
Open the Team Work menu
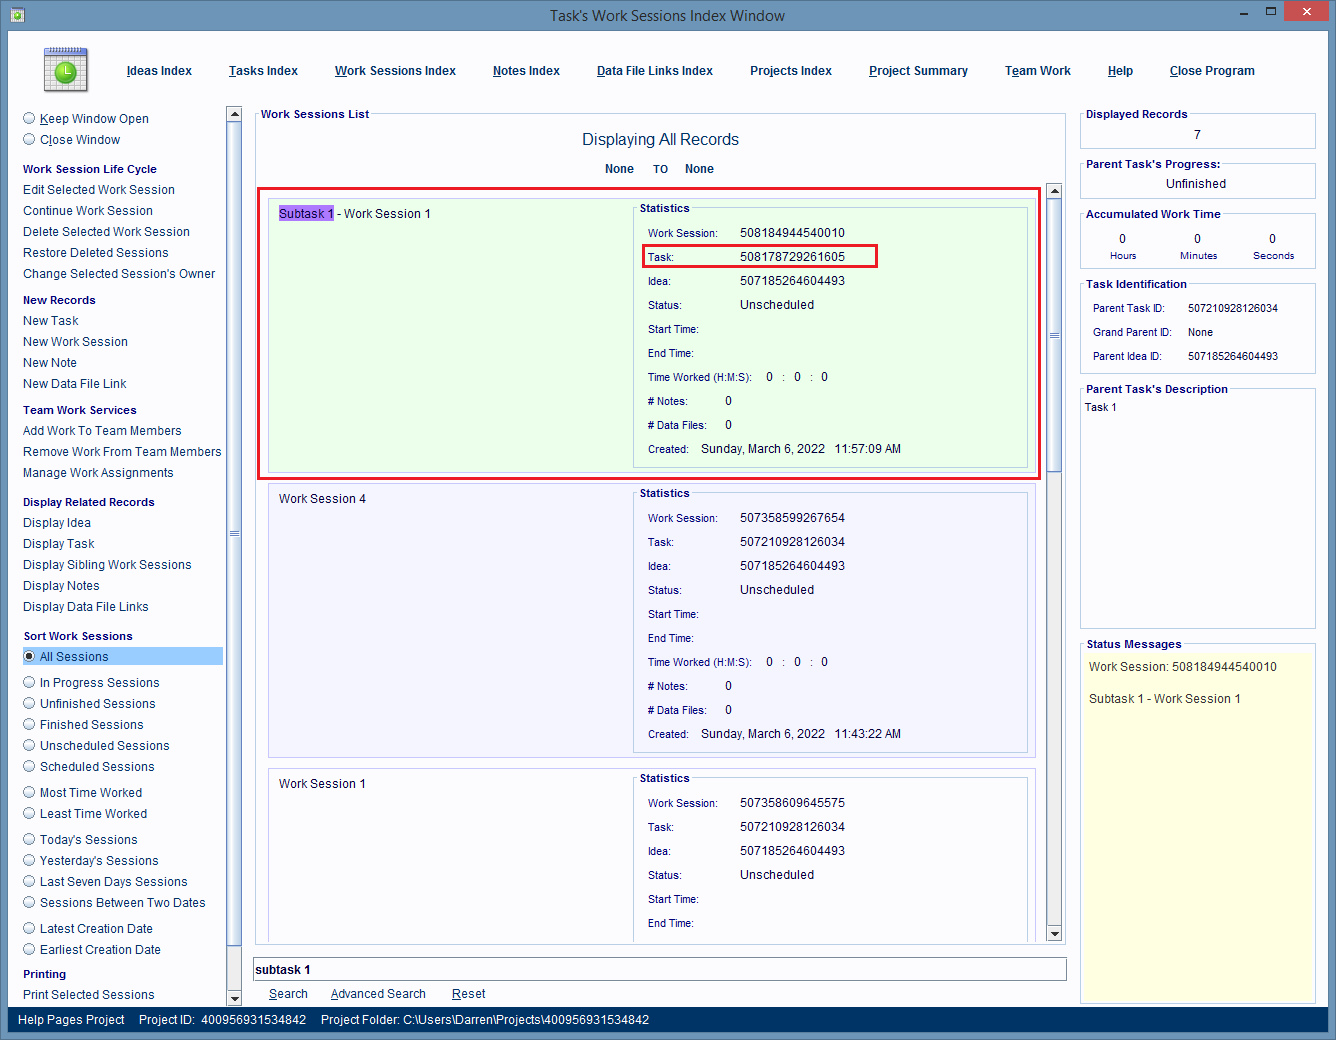1038,71
